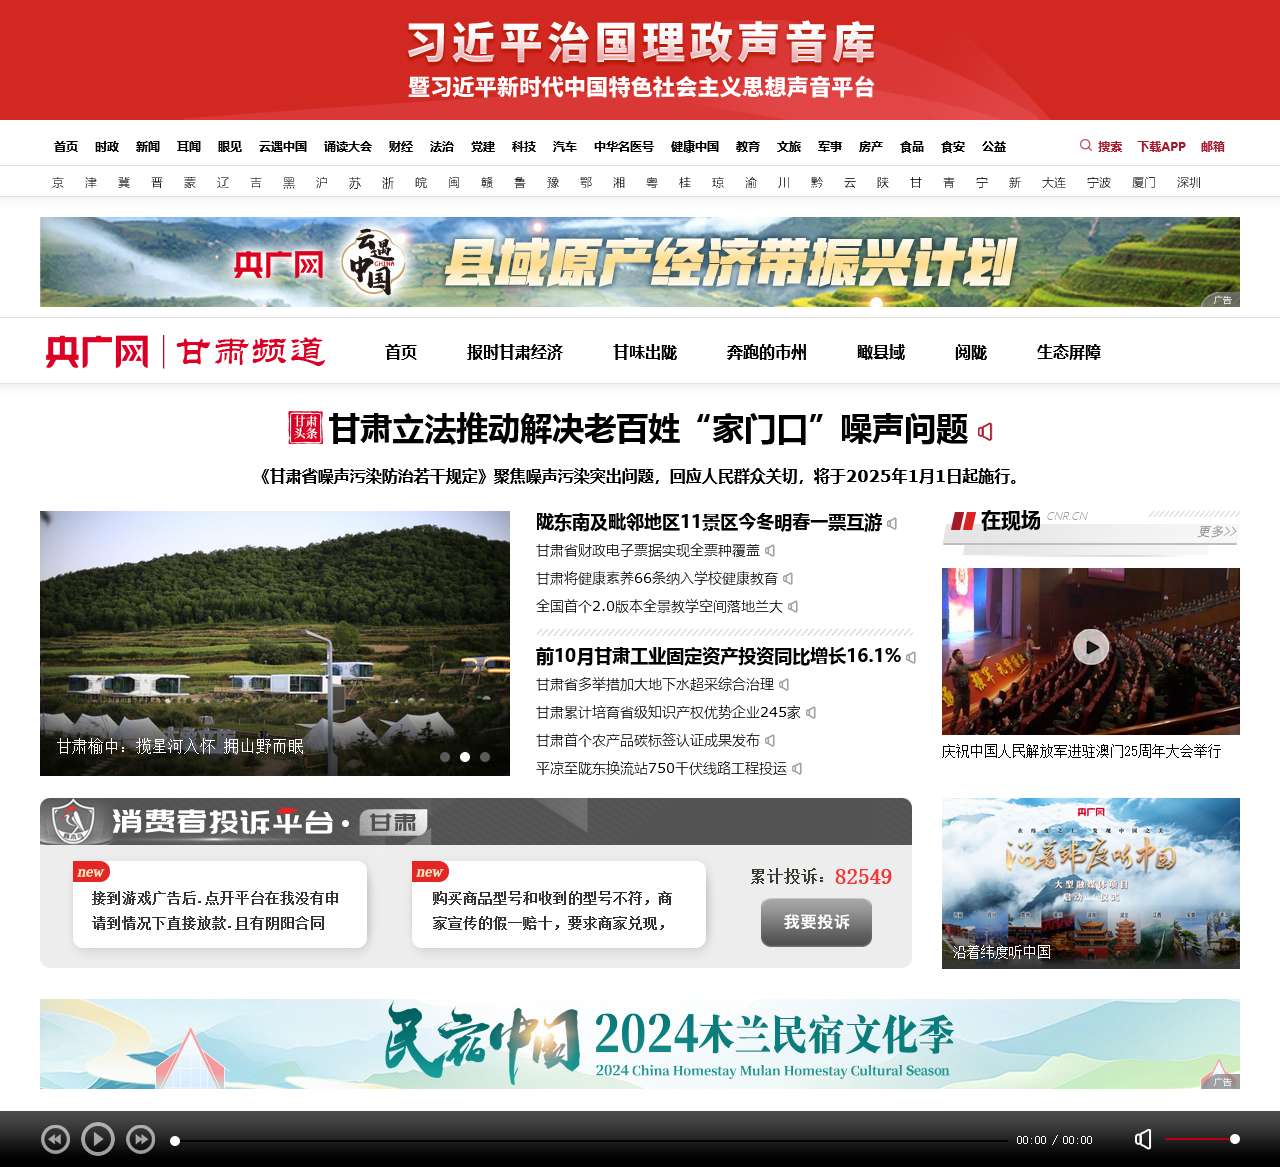Start playback in the bottom audio player
This screenshot has width=1280, height=1167.
[97, 1139]
